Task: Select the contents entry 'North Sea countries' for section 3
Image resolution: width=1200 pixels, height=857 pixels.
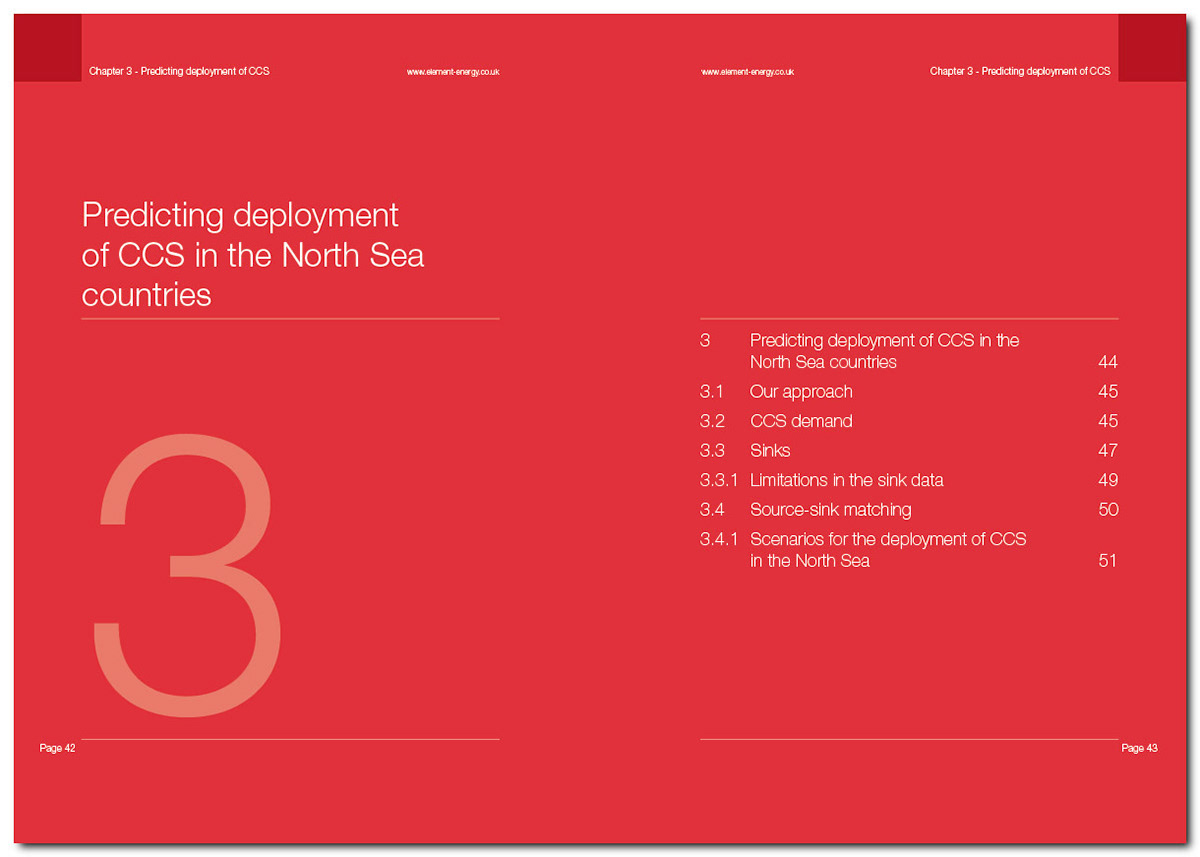Action: click(823, 362)
